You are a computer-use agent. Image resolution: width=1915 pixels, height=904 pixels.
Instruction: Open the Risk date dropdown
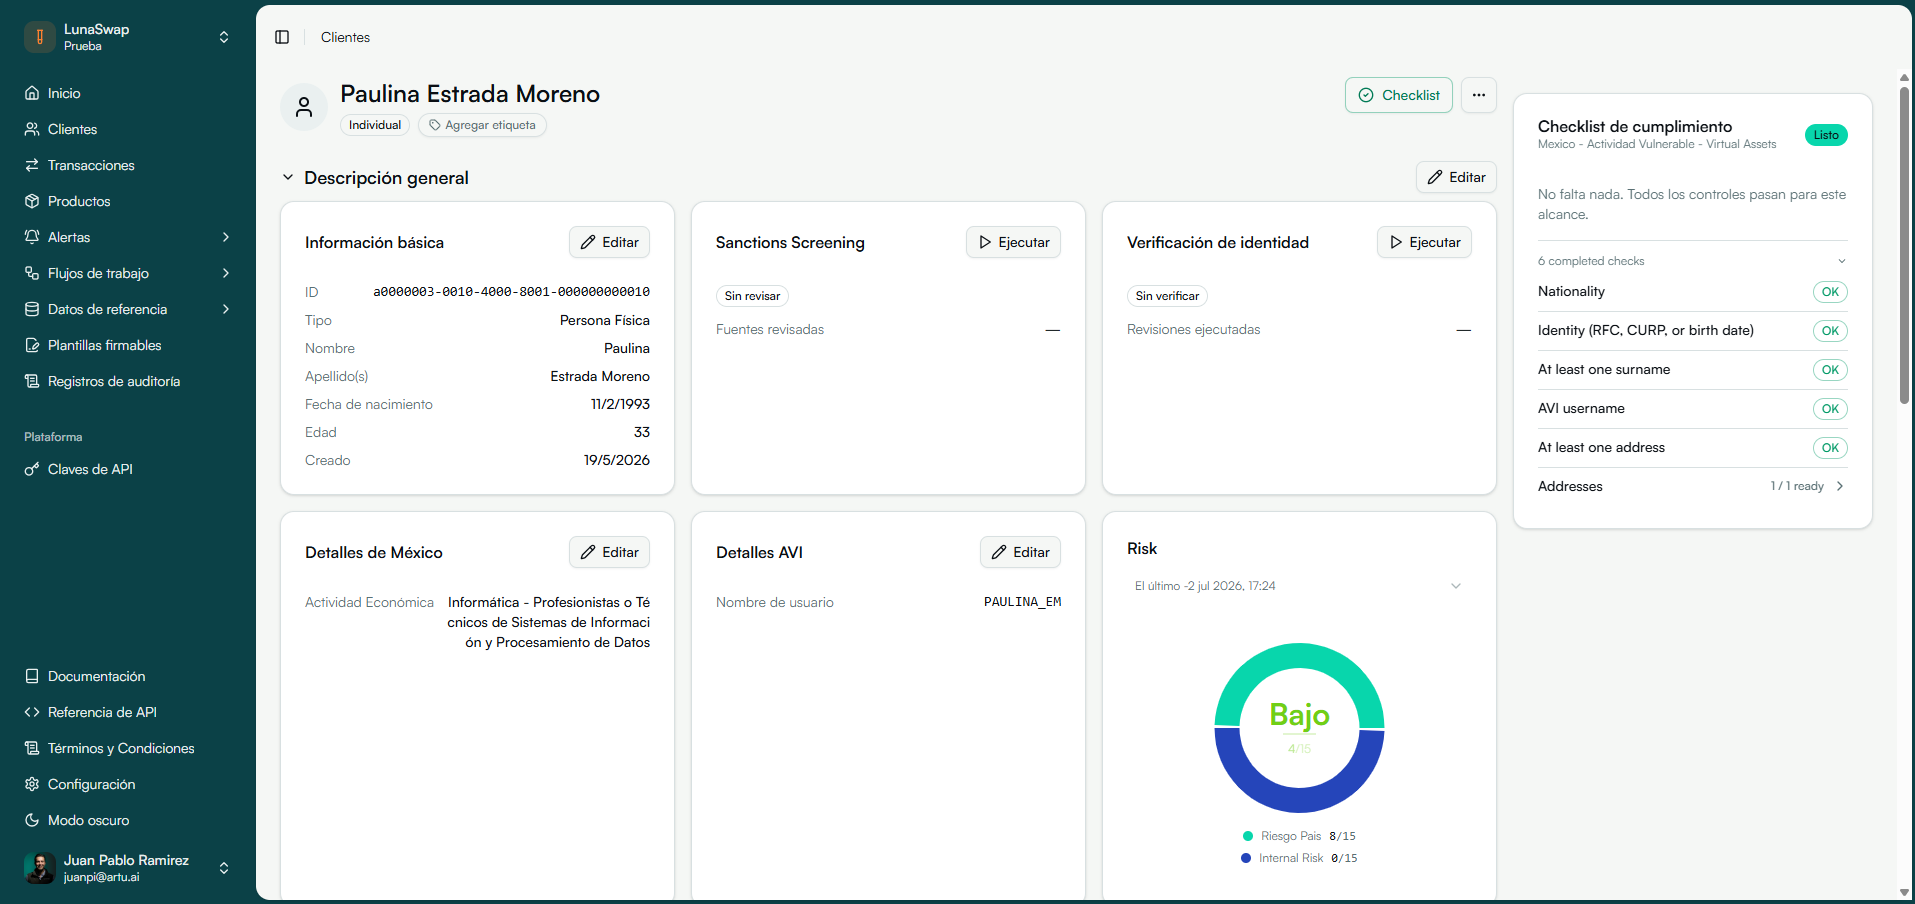coord(1298,586)
